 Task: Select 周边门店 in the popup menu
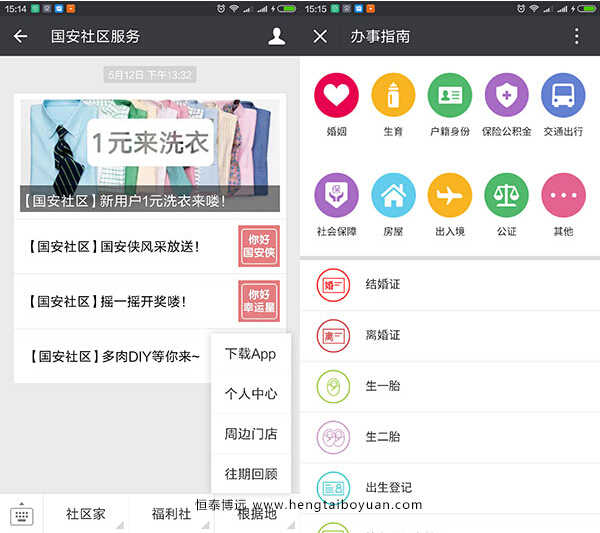(x=250, y=434)
